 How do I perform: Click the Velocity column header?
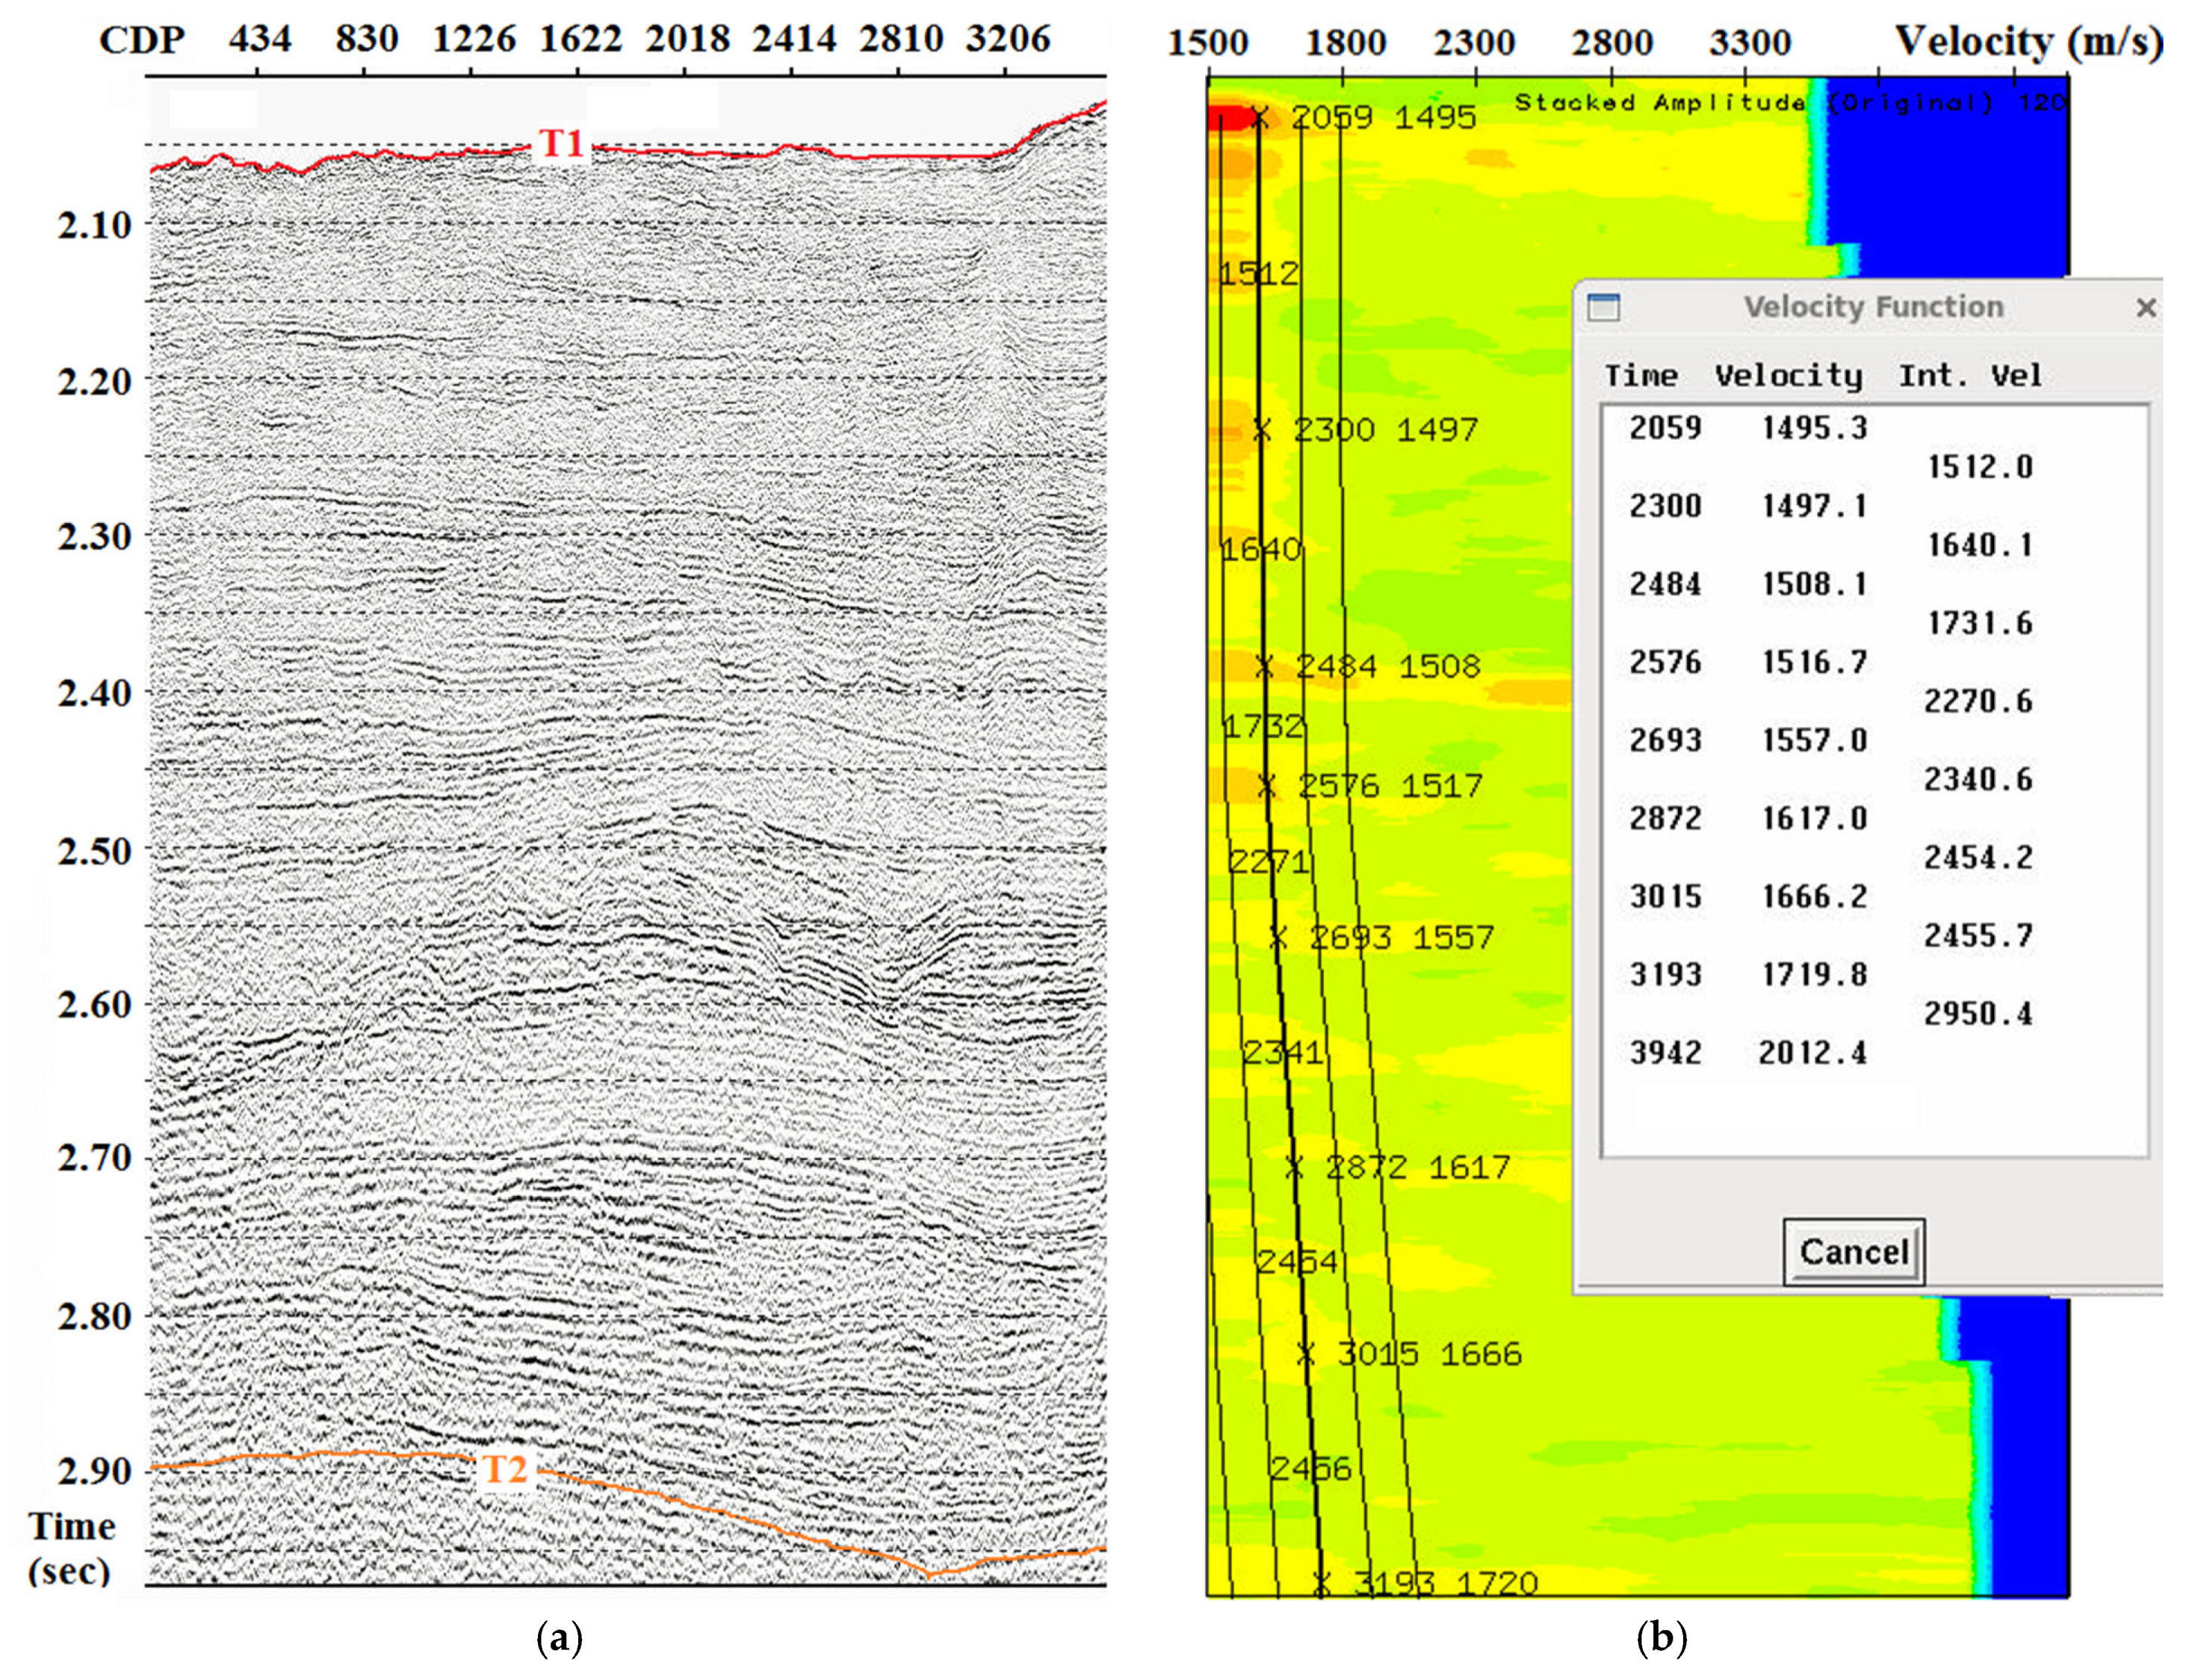click(x=1788, y=377)
